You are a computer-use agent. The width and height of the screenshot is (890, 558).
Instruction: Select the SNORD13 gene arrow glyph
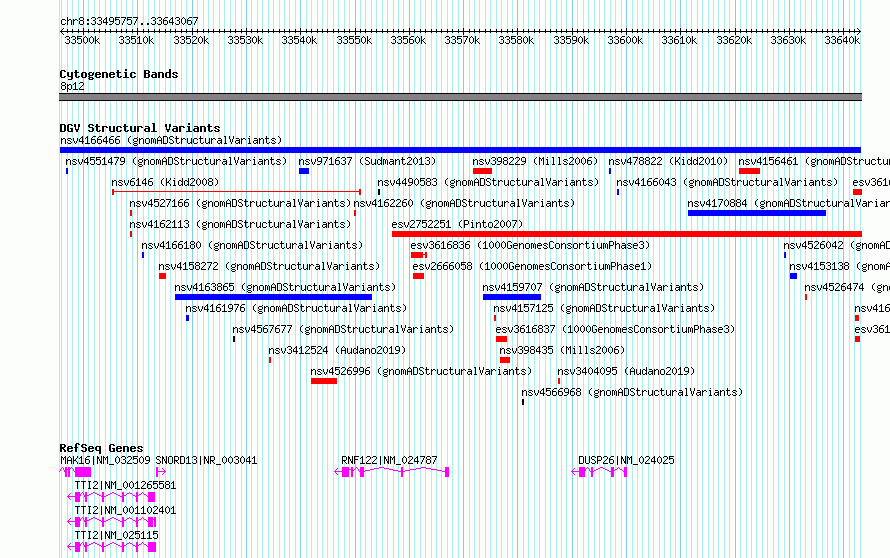[161, 472]
